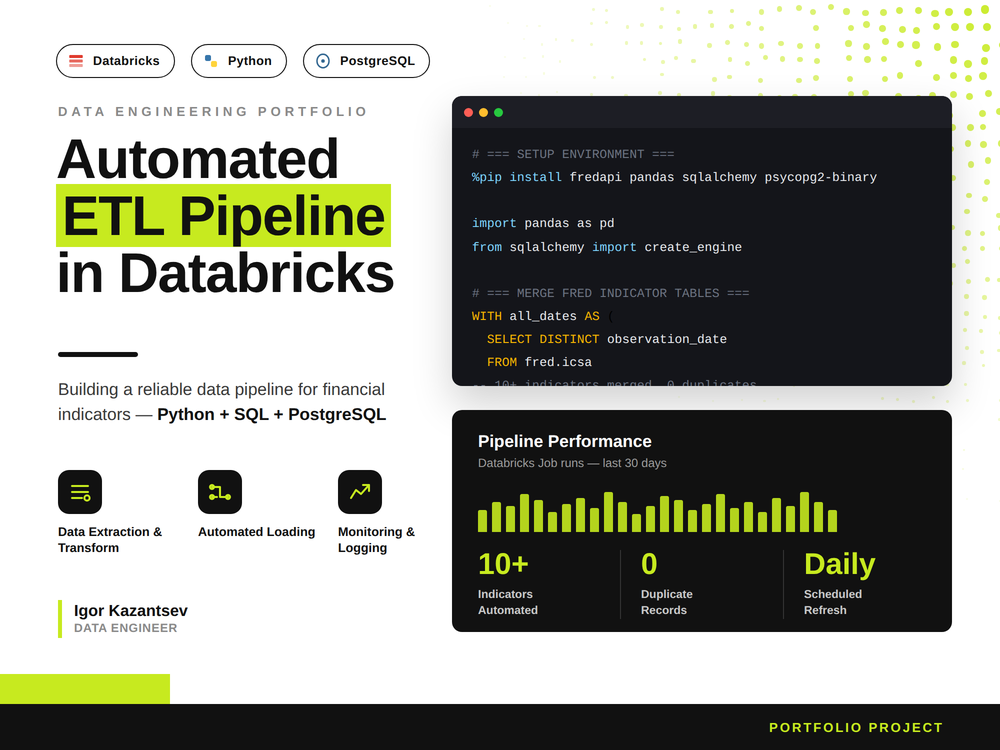Click the 'PORTFOLIO PROJECT' footer text
The height and width of the screenshot is (750, 1000).
pyautogui.click(x=856, y=728)
